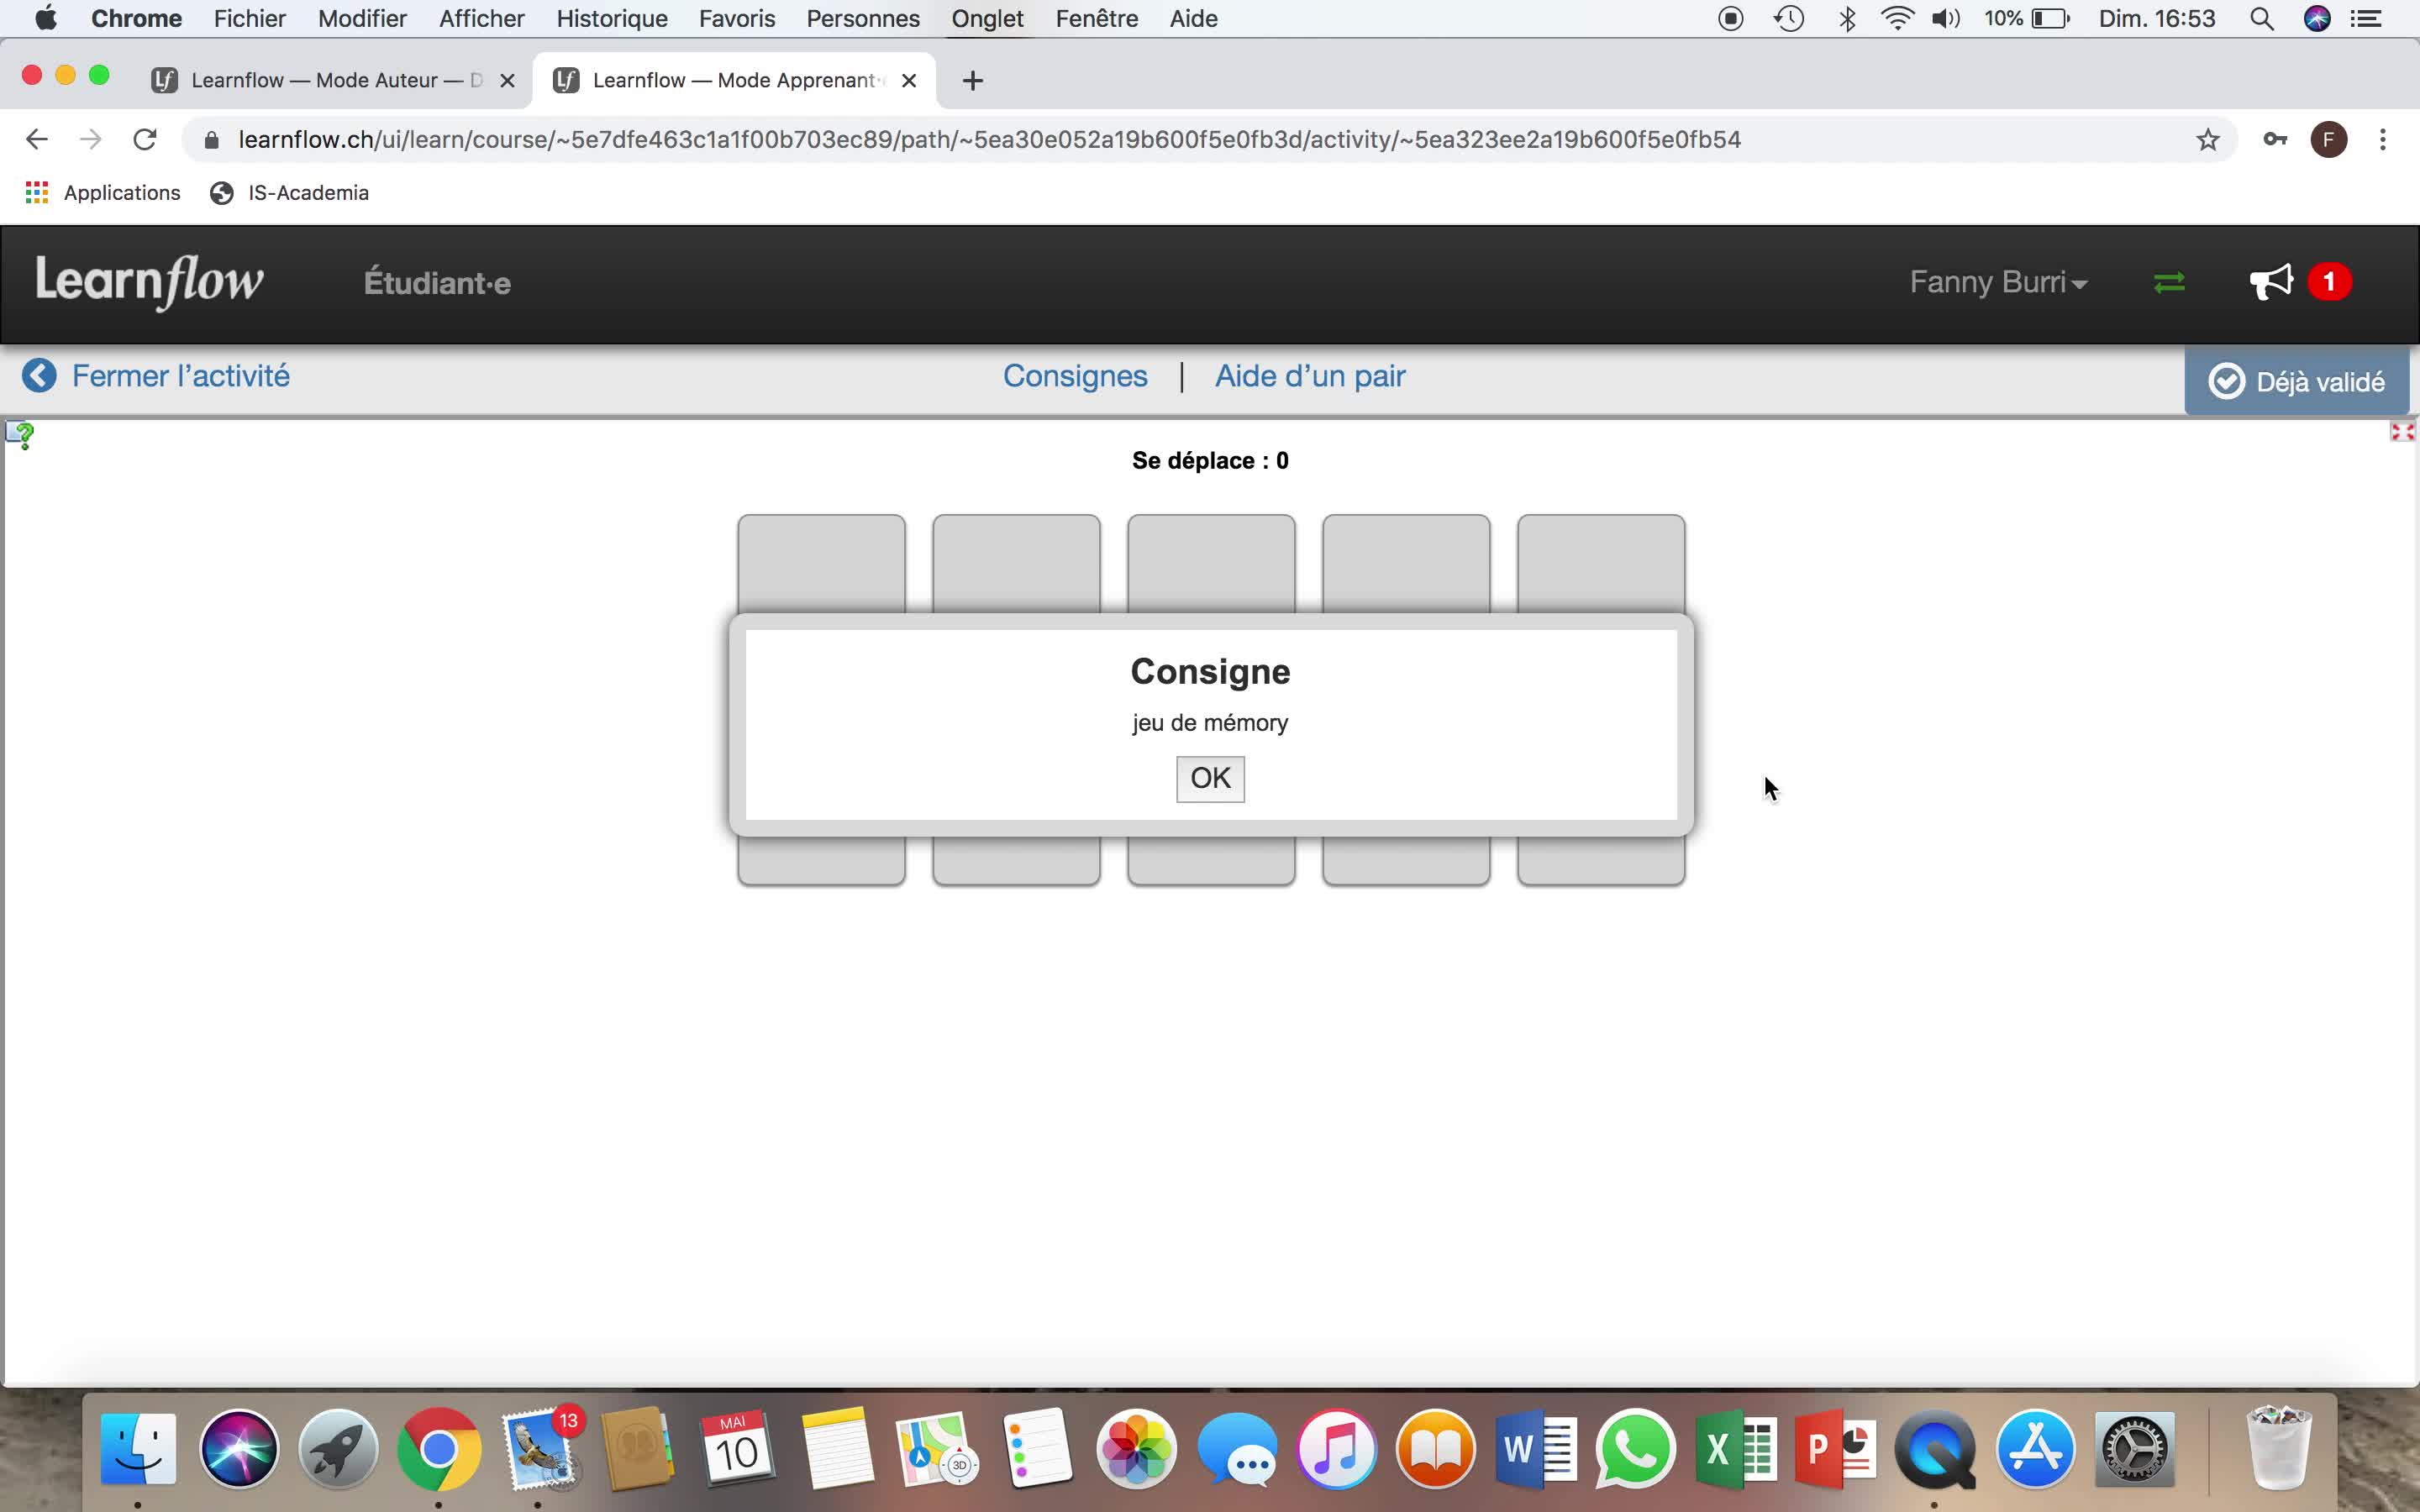
Task: Click back arrow icon beside Fermer l'activité
Action: coord(39,376)
